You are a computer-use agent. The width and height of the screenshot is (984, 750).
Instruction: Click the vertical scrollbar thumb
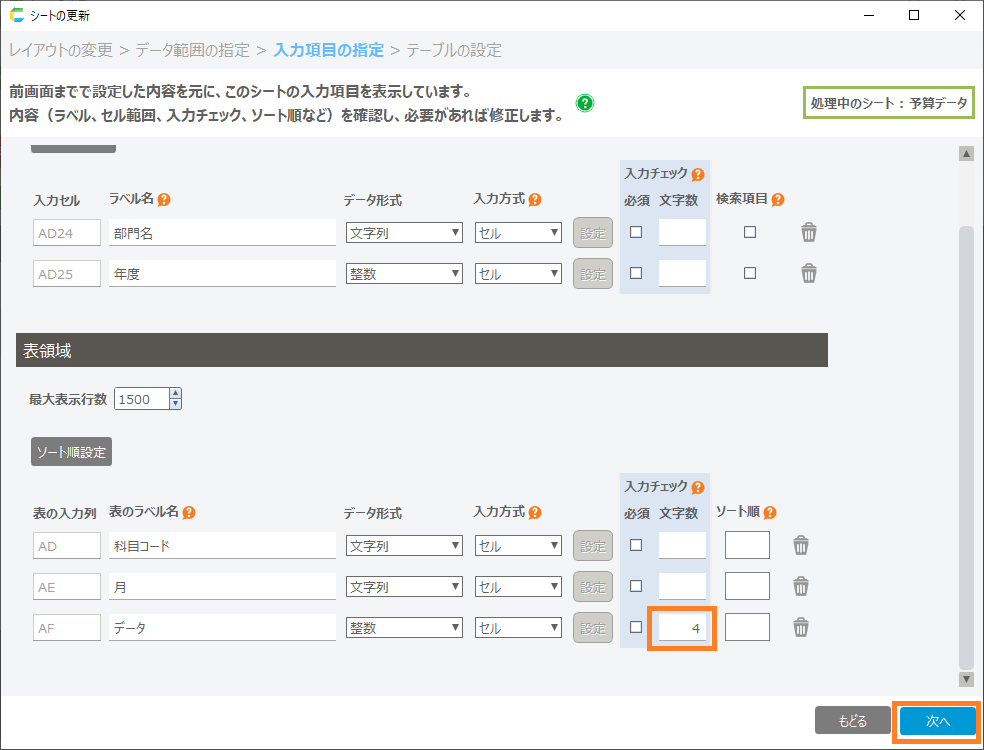coord(966,445)
